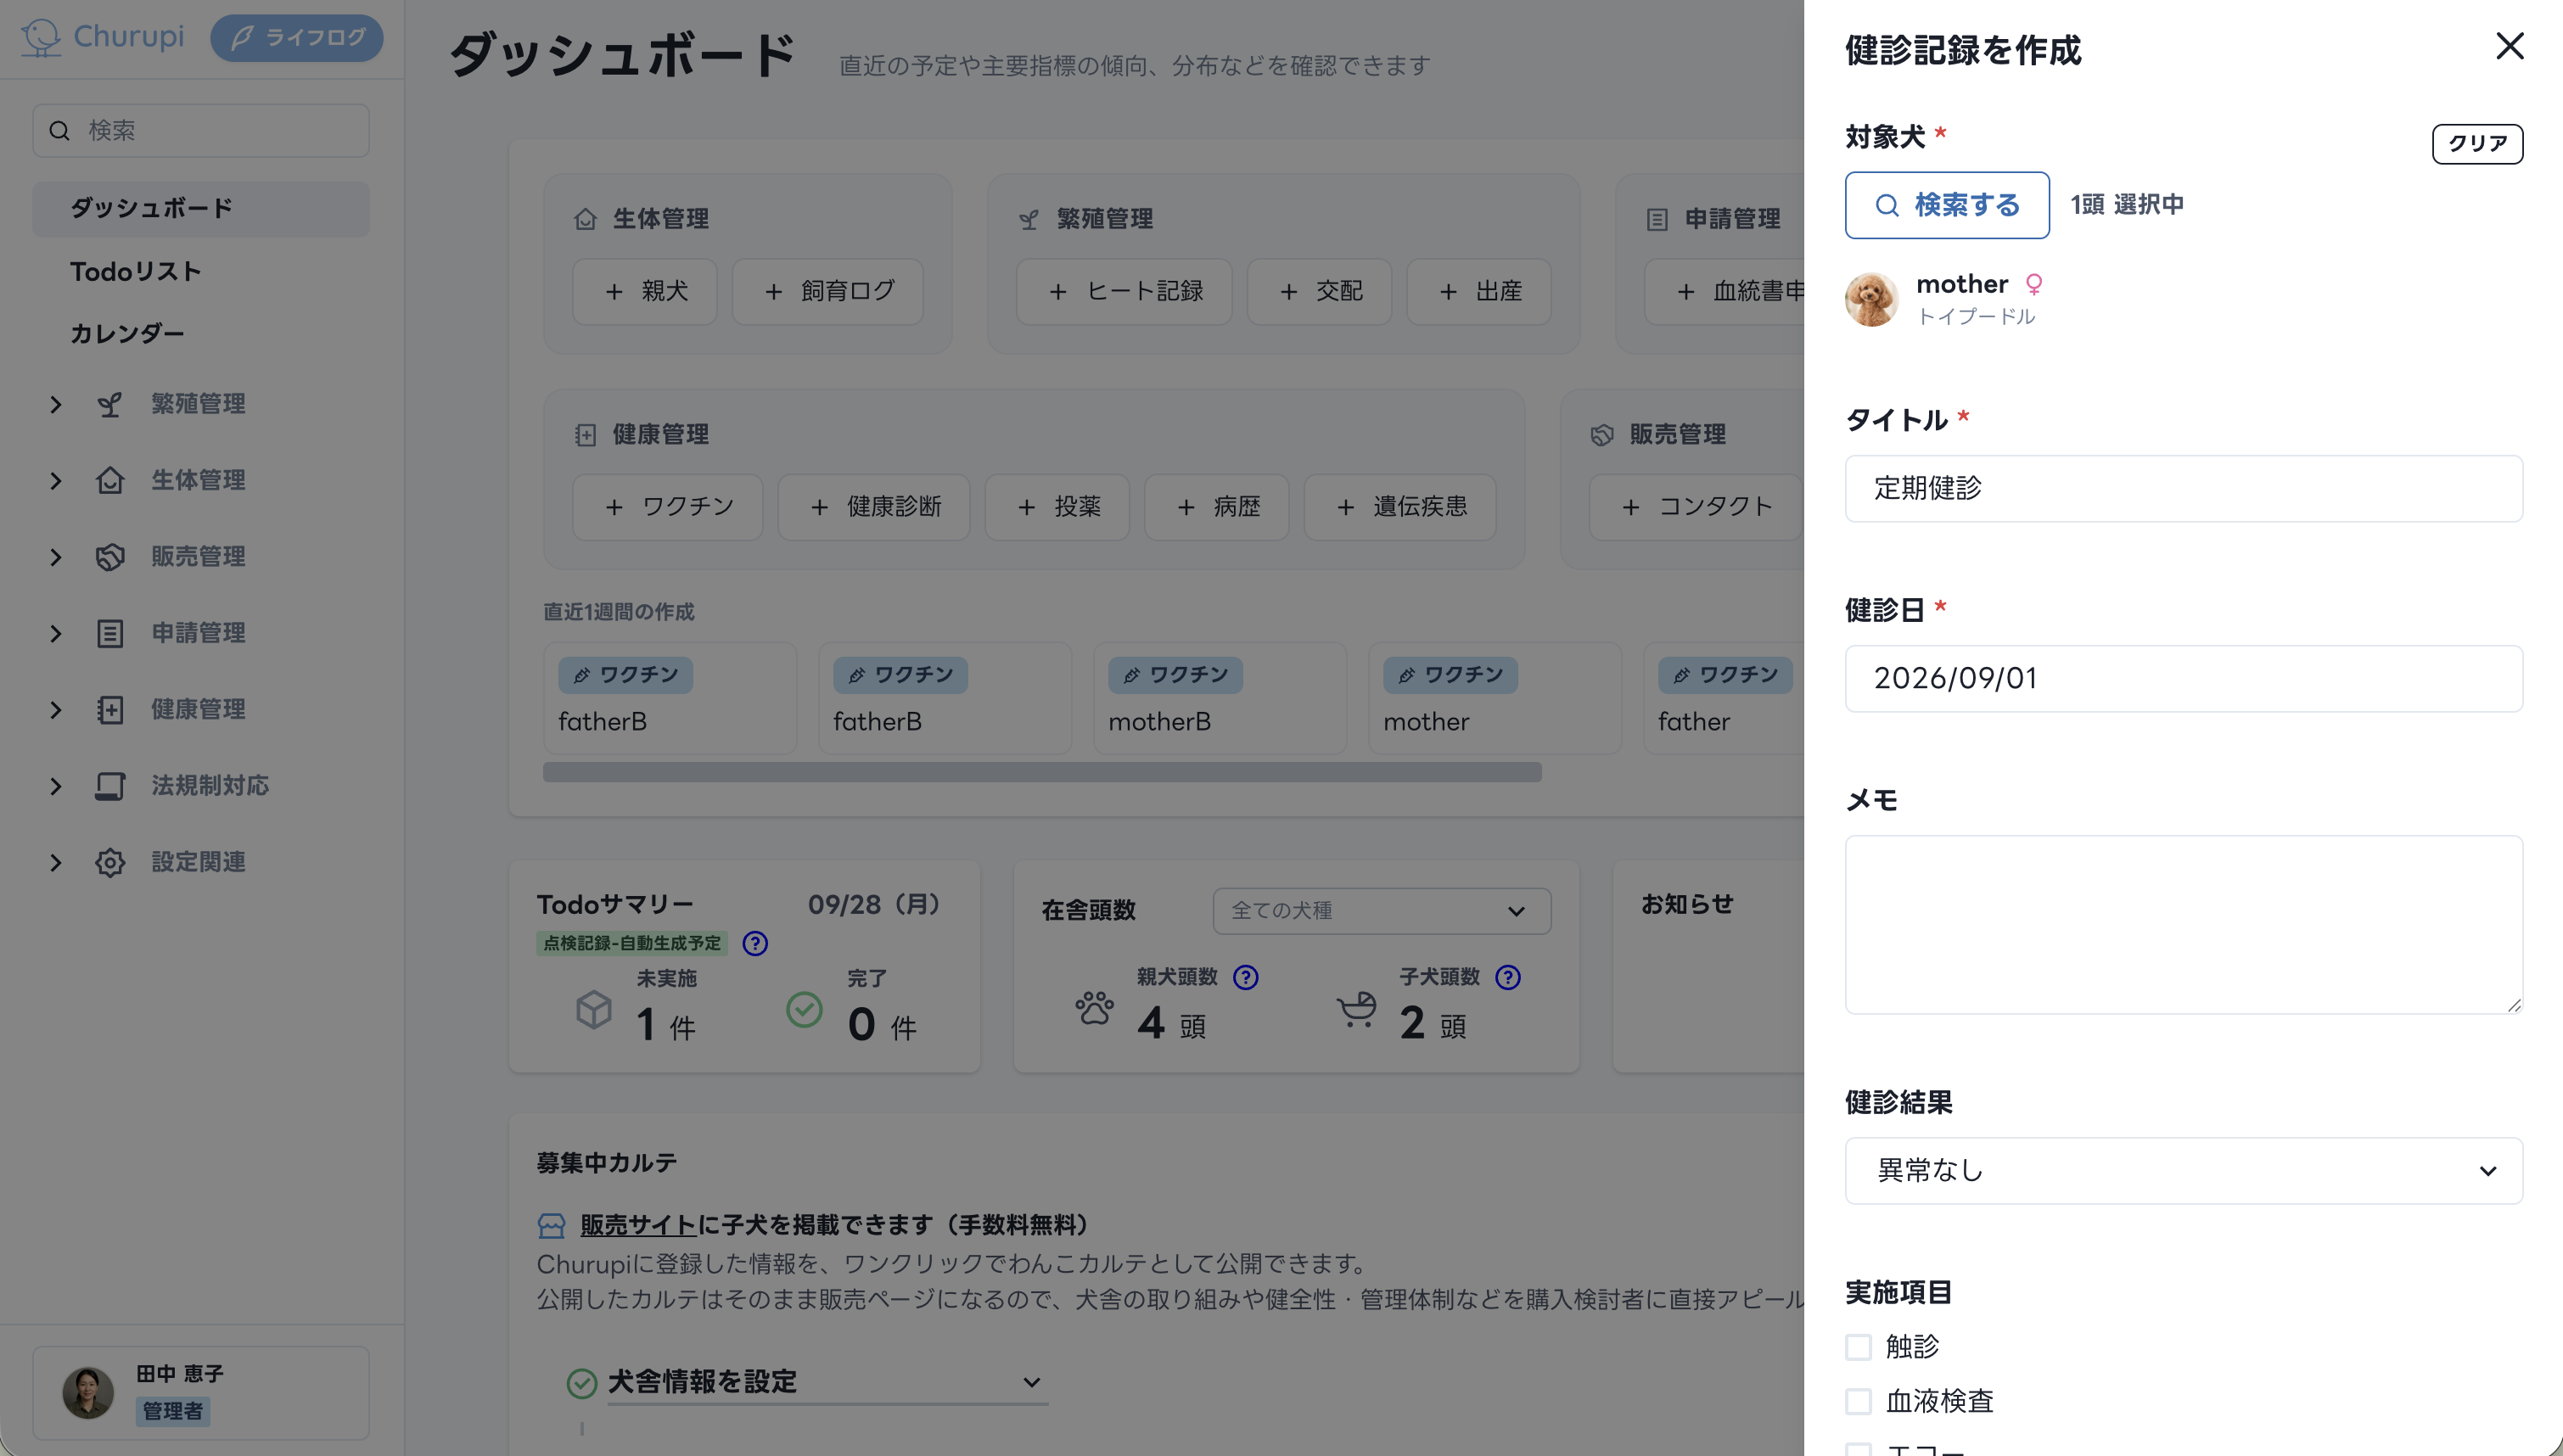The width and height of the screenshot is (2563, 1456).
Task: Click the タイトル field containing 定期健診
Action: pyautogui.click(x=2183, y=488)
